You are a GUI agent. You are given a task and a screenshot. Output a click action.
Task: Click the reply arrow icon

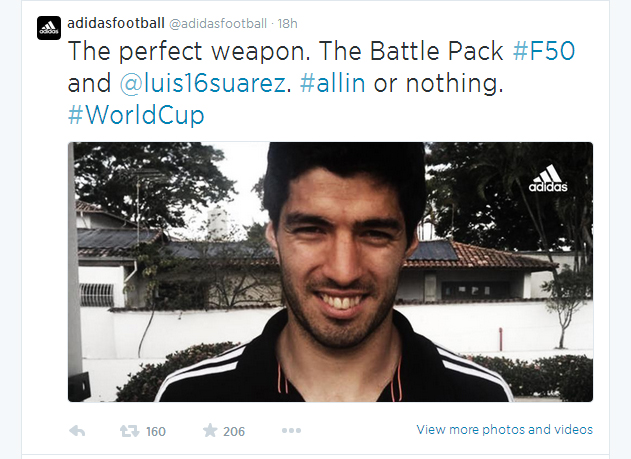point(77,431)
